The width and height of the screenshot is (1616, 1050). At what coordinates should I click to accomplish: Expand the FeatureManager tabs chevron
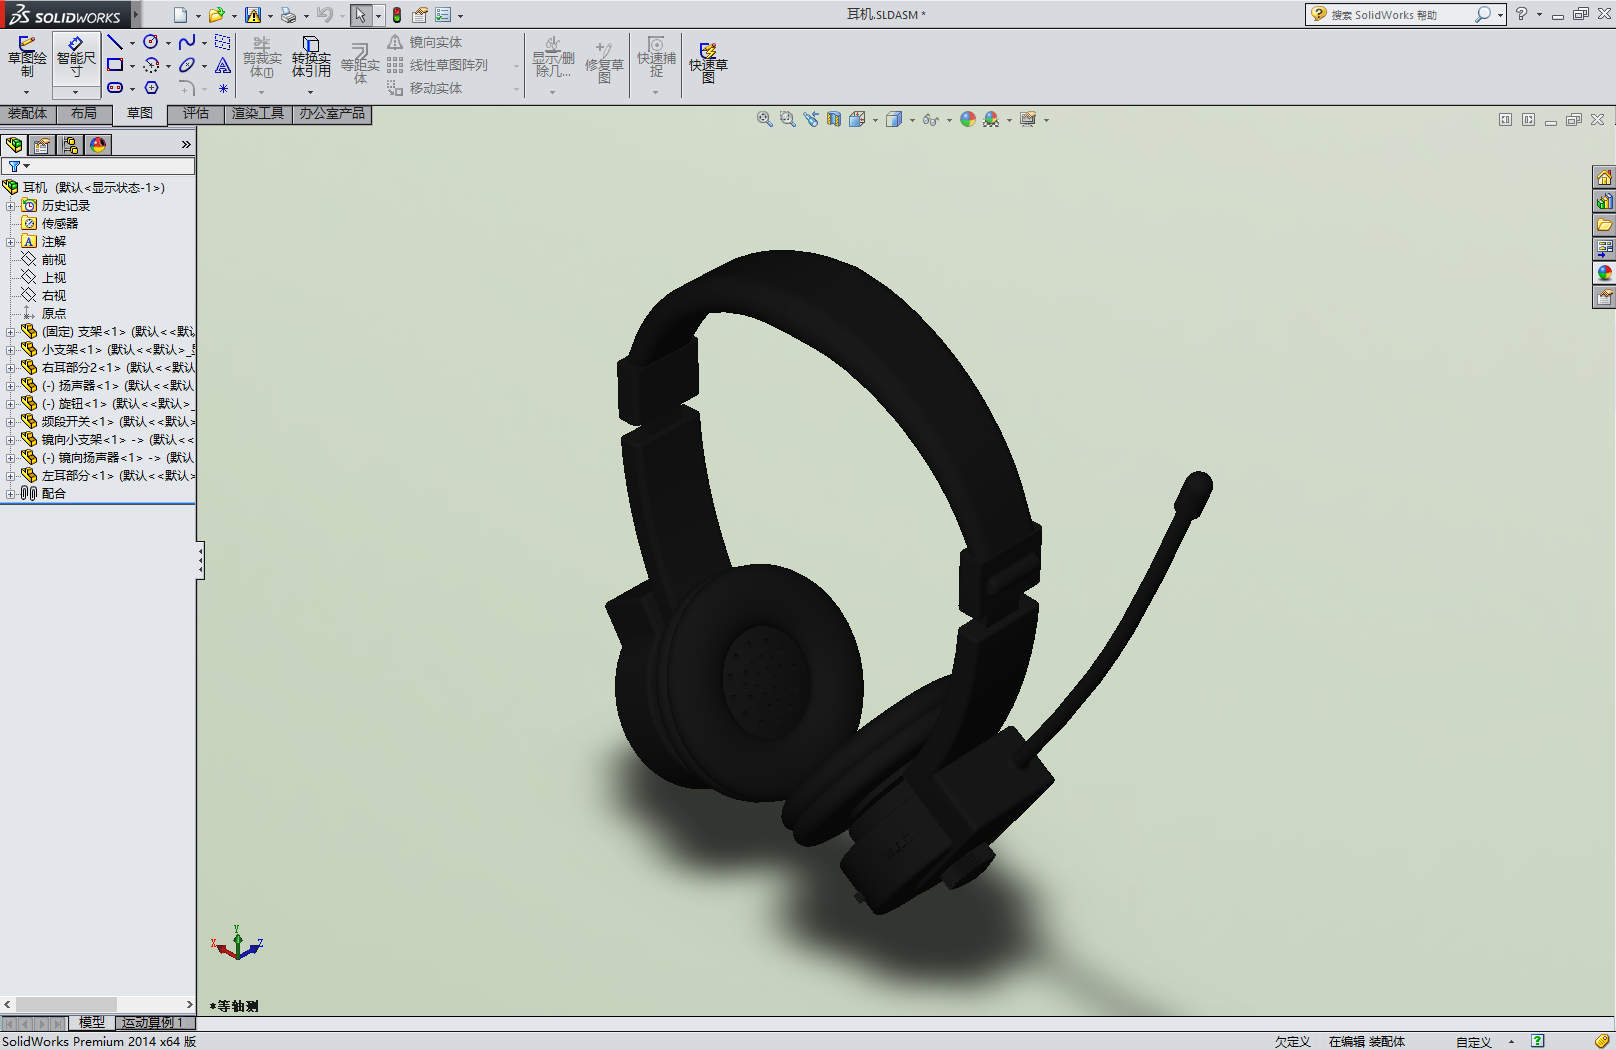[186, 145]
